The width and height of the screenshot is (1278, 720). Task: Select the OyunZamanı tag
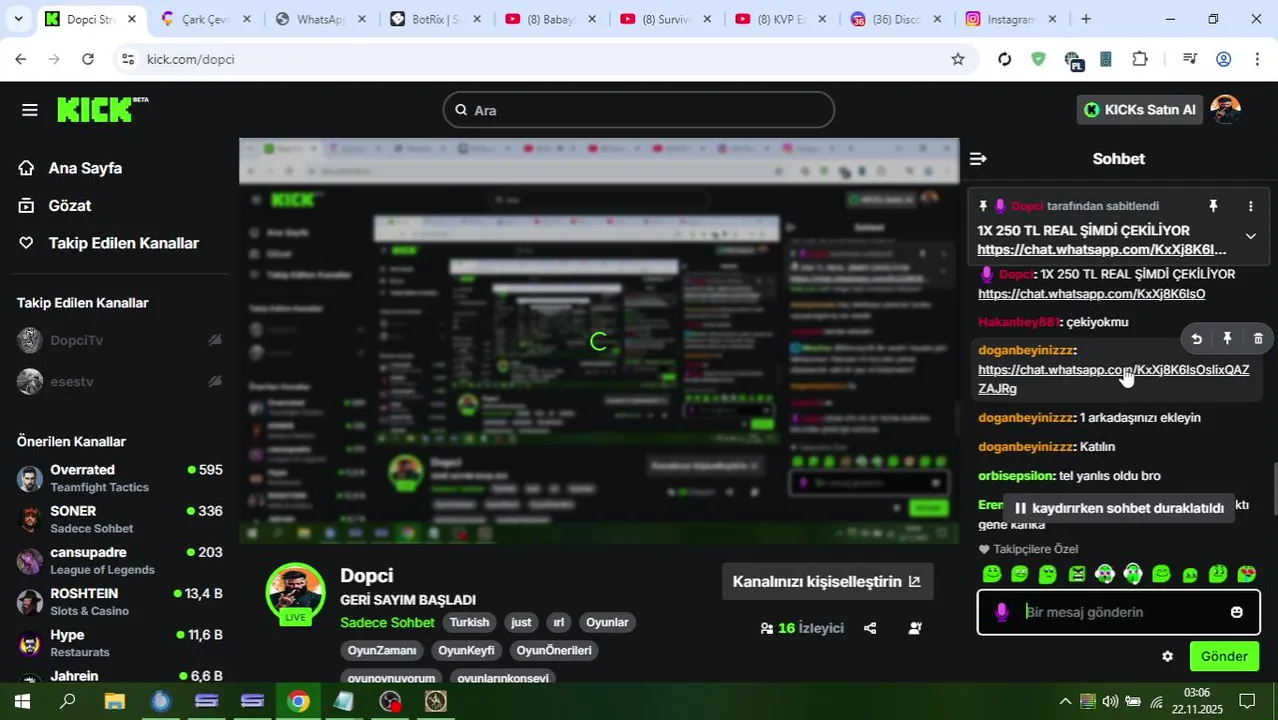tap(382, 650)
